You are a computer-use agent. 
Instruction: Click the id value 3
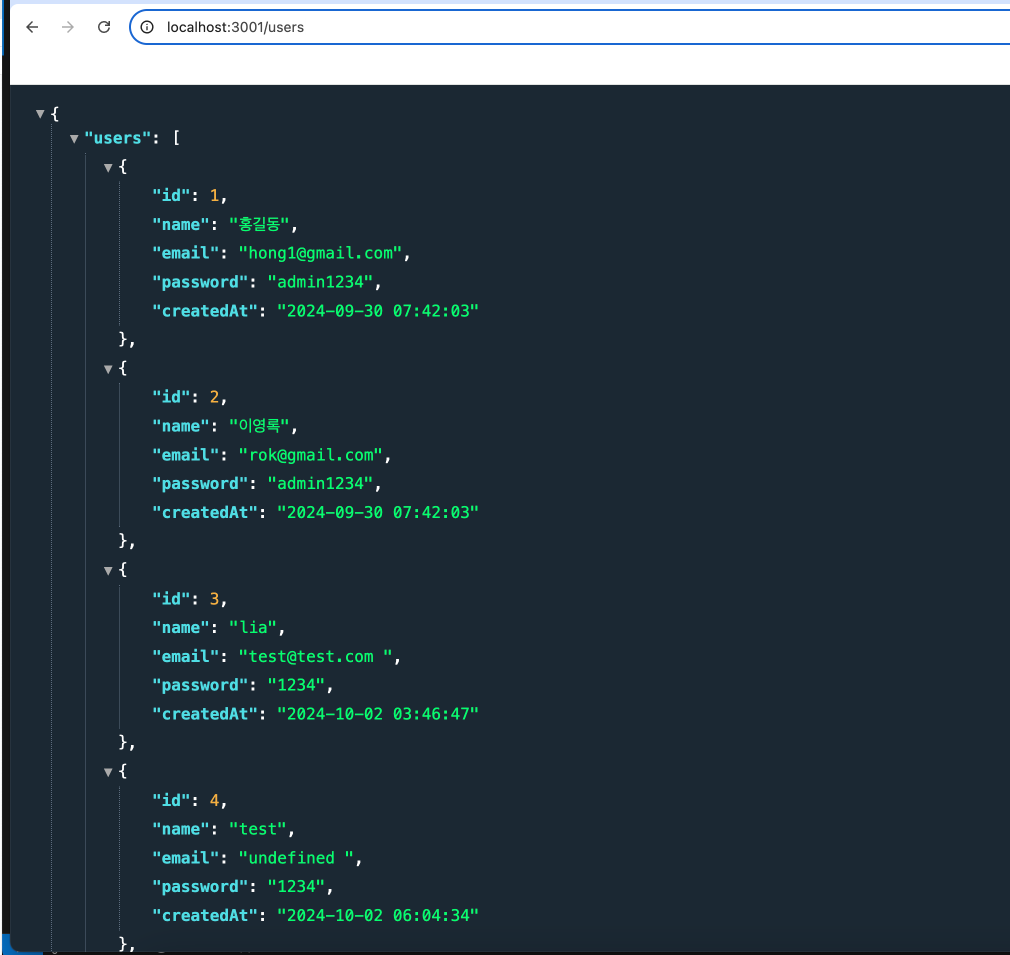(x=214, y=598)
